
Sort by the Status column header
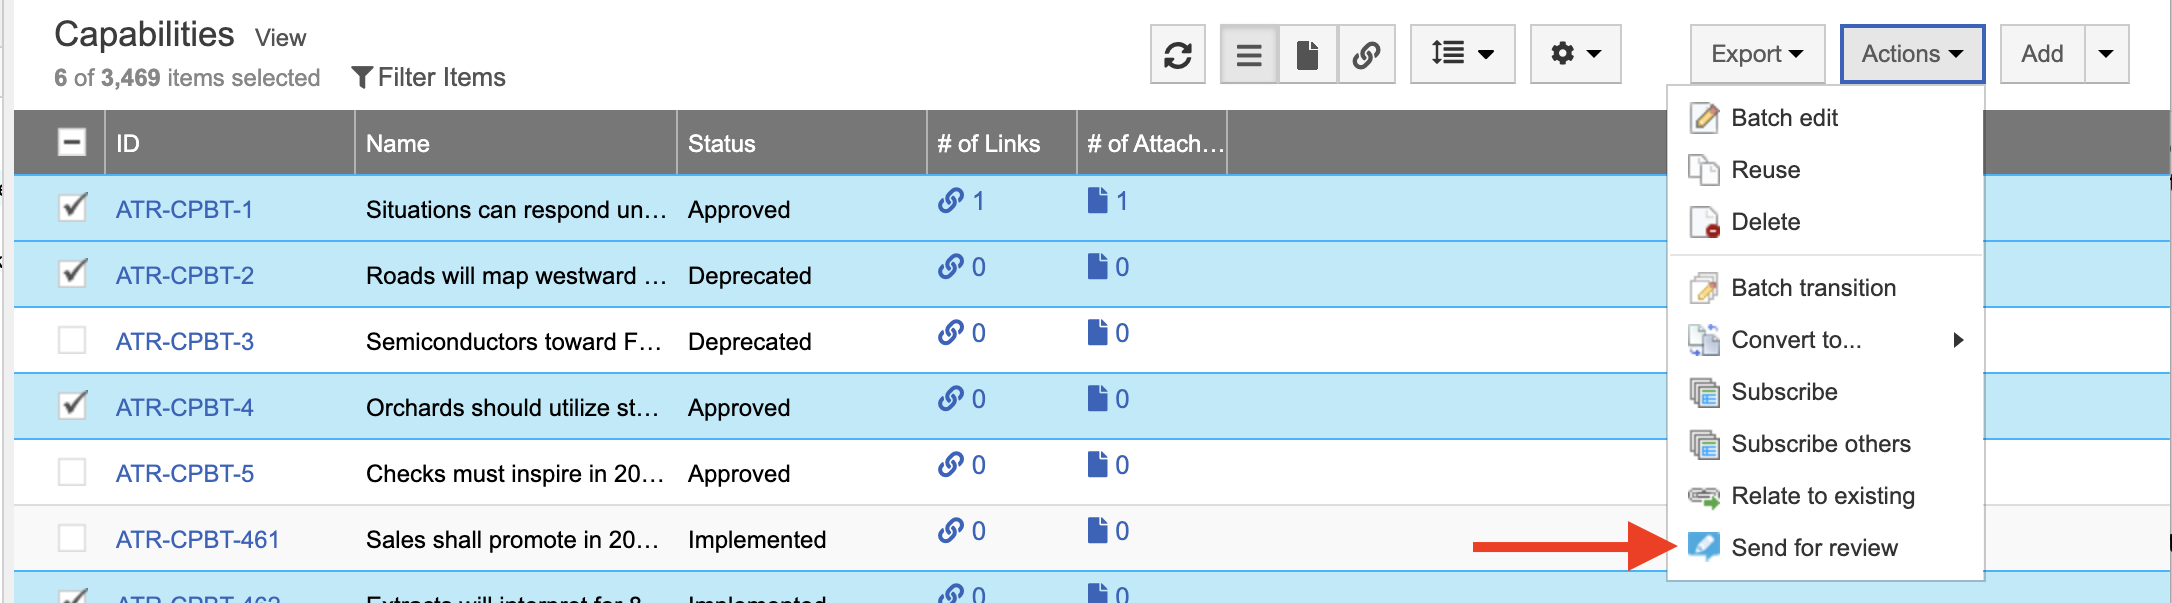(721, 144)
